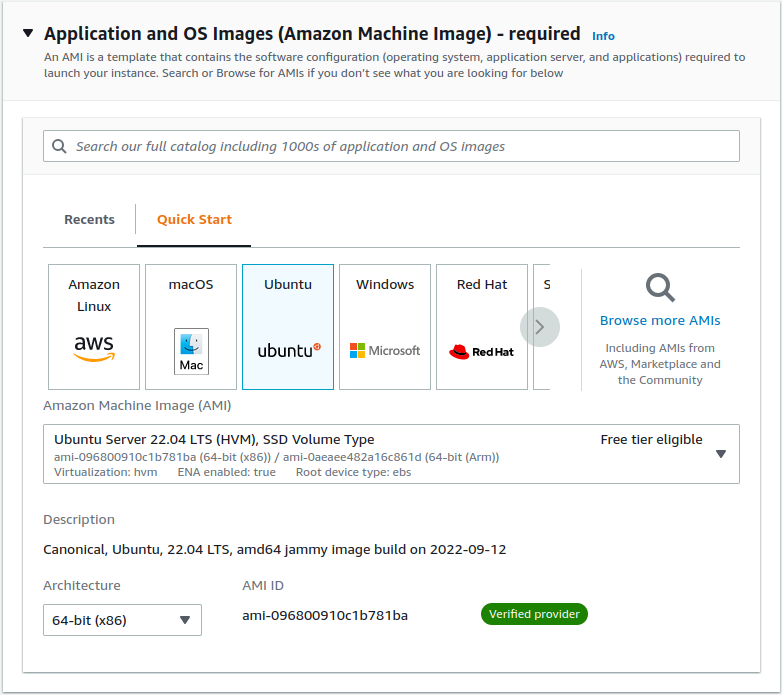The height and width of the screenshot is (695, 782).
Task: Click the Mac Finder logo icon
Action: coord(192,351)
